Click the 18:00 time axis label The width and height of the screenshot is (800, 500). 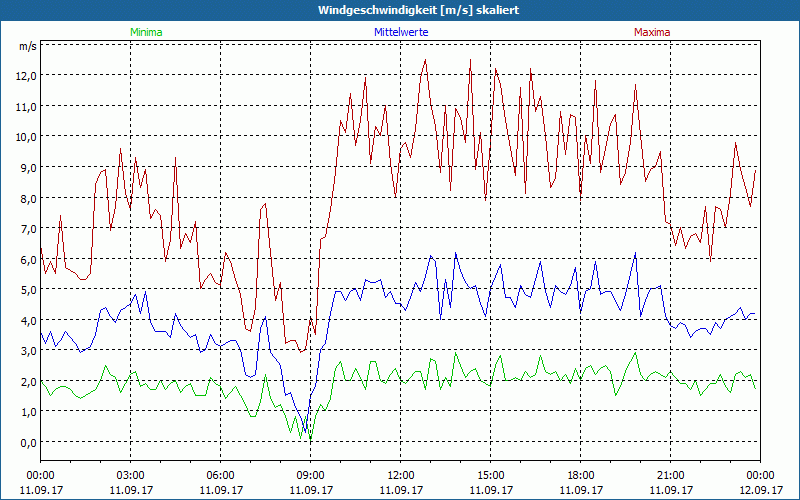point(580,475)
